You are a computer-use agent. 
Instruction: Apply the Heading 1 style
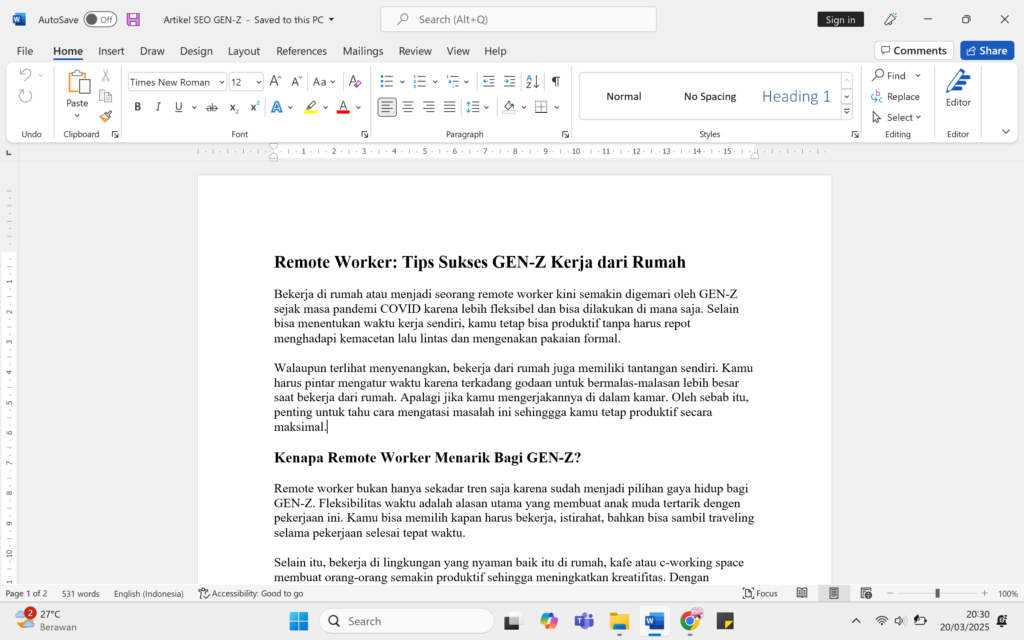click(796, 97)
